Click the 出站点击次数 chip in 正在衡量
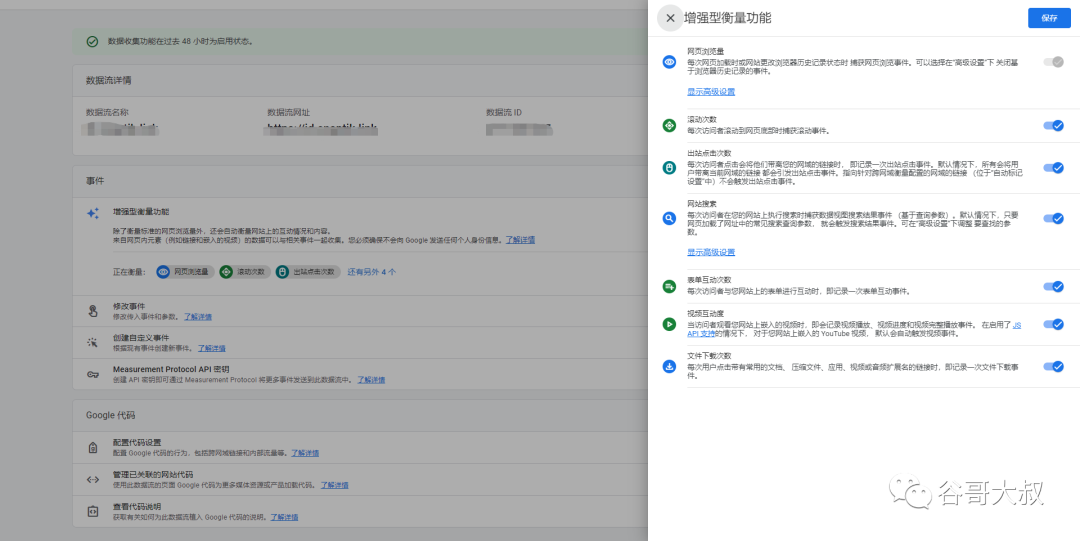Screen dimensions: 1080x541 coord(308,272)
